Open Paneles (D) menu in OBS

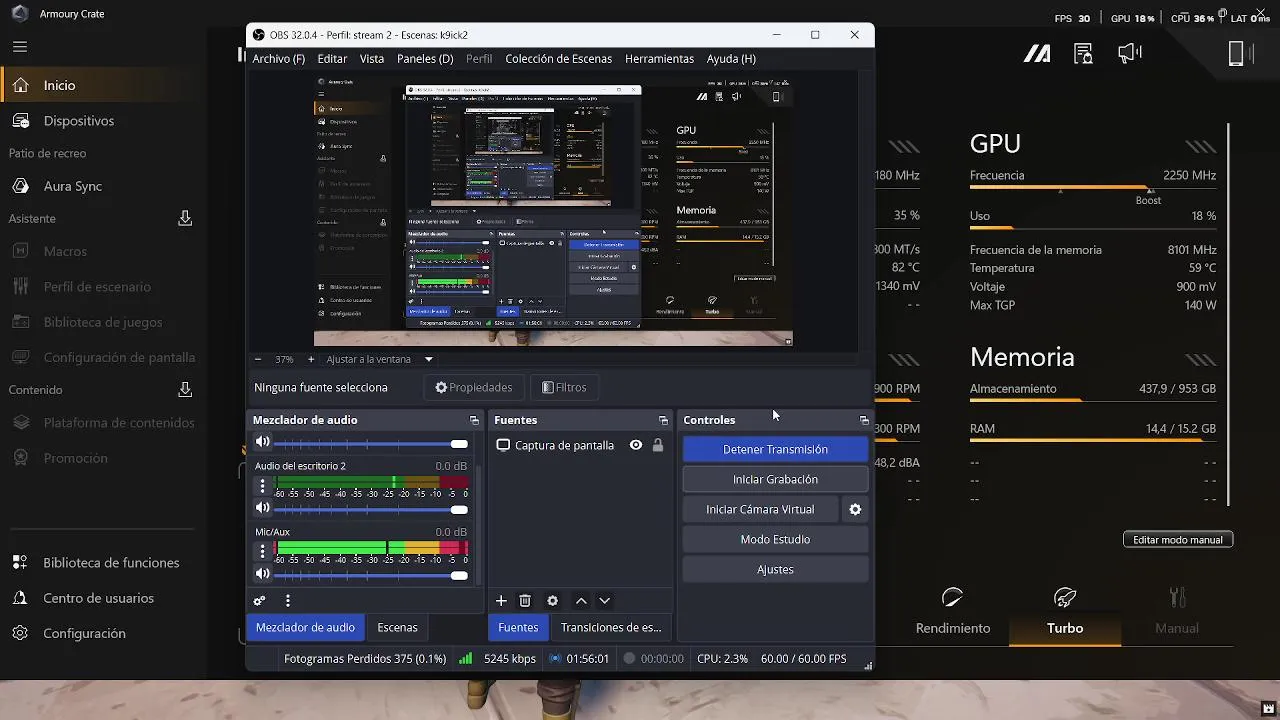coord(425,59)
